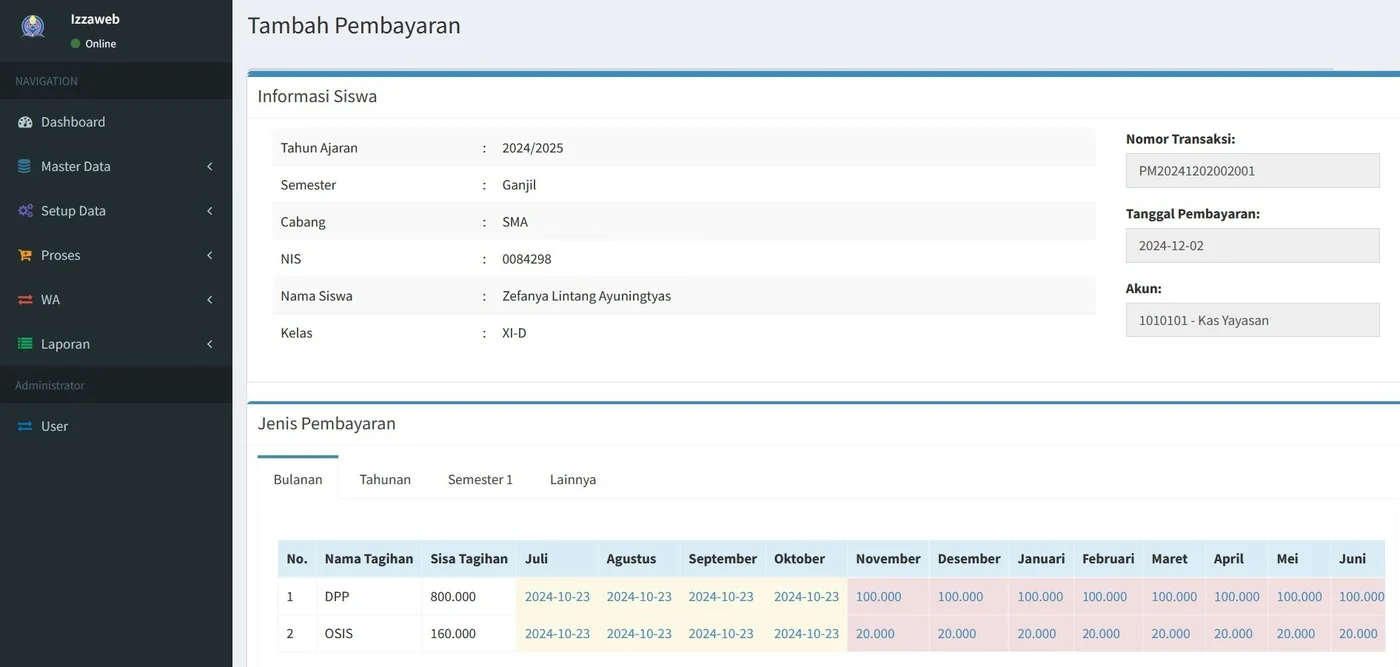
Task: Open the WA menu
Action: click(116, 300)
